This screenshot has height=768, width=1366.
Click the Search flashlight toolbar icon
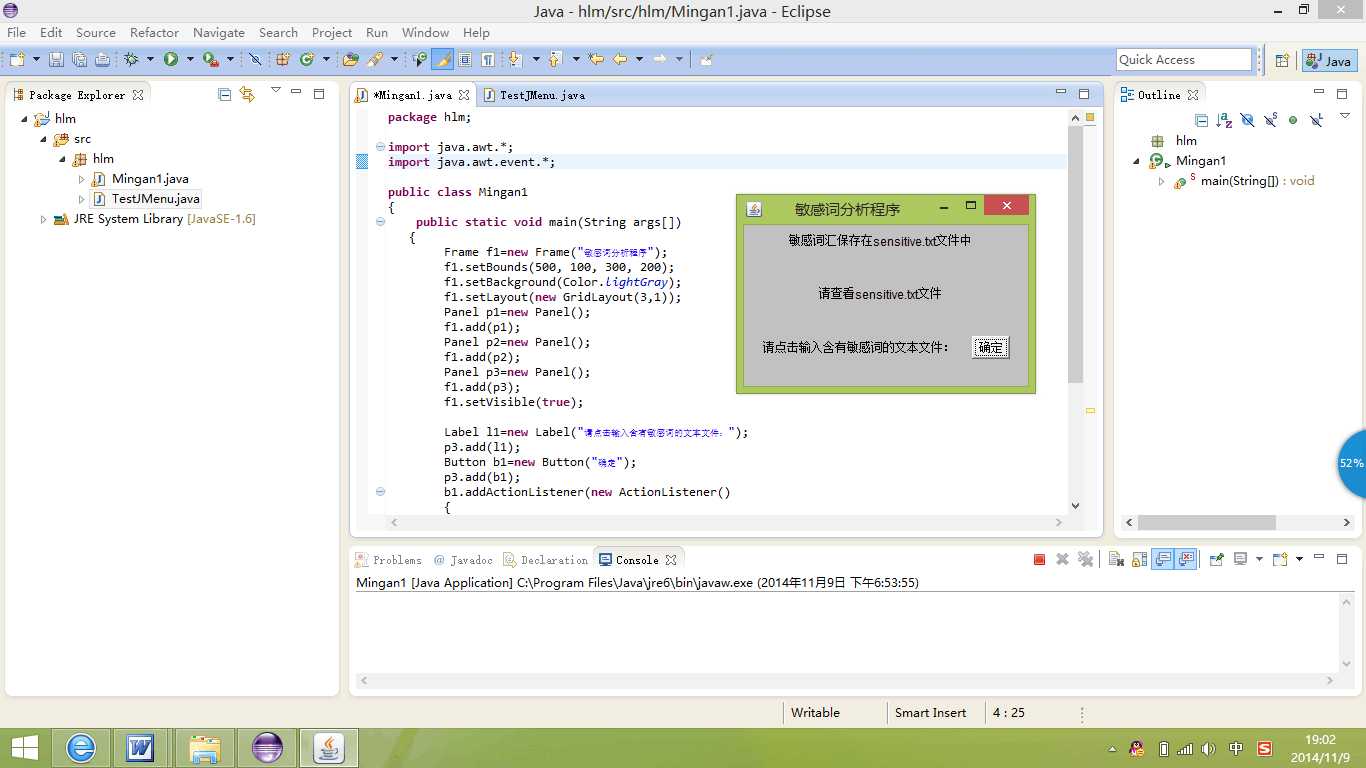pos(375,60)
